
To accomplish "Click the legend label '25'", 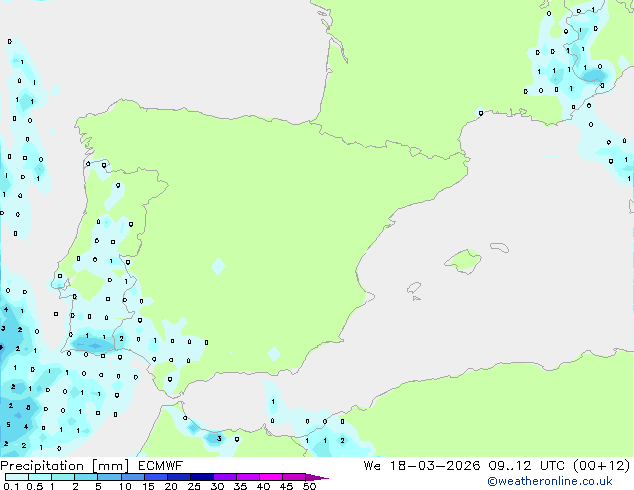I will pyautogui.click(x=194, y=486).
